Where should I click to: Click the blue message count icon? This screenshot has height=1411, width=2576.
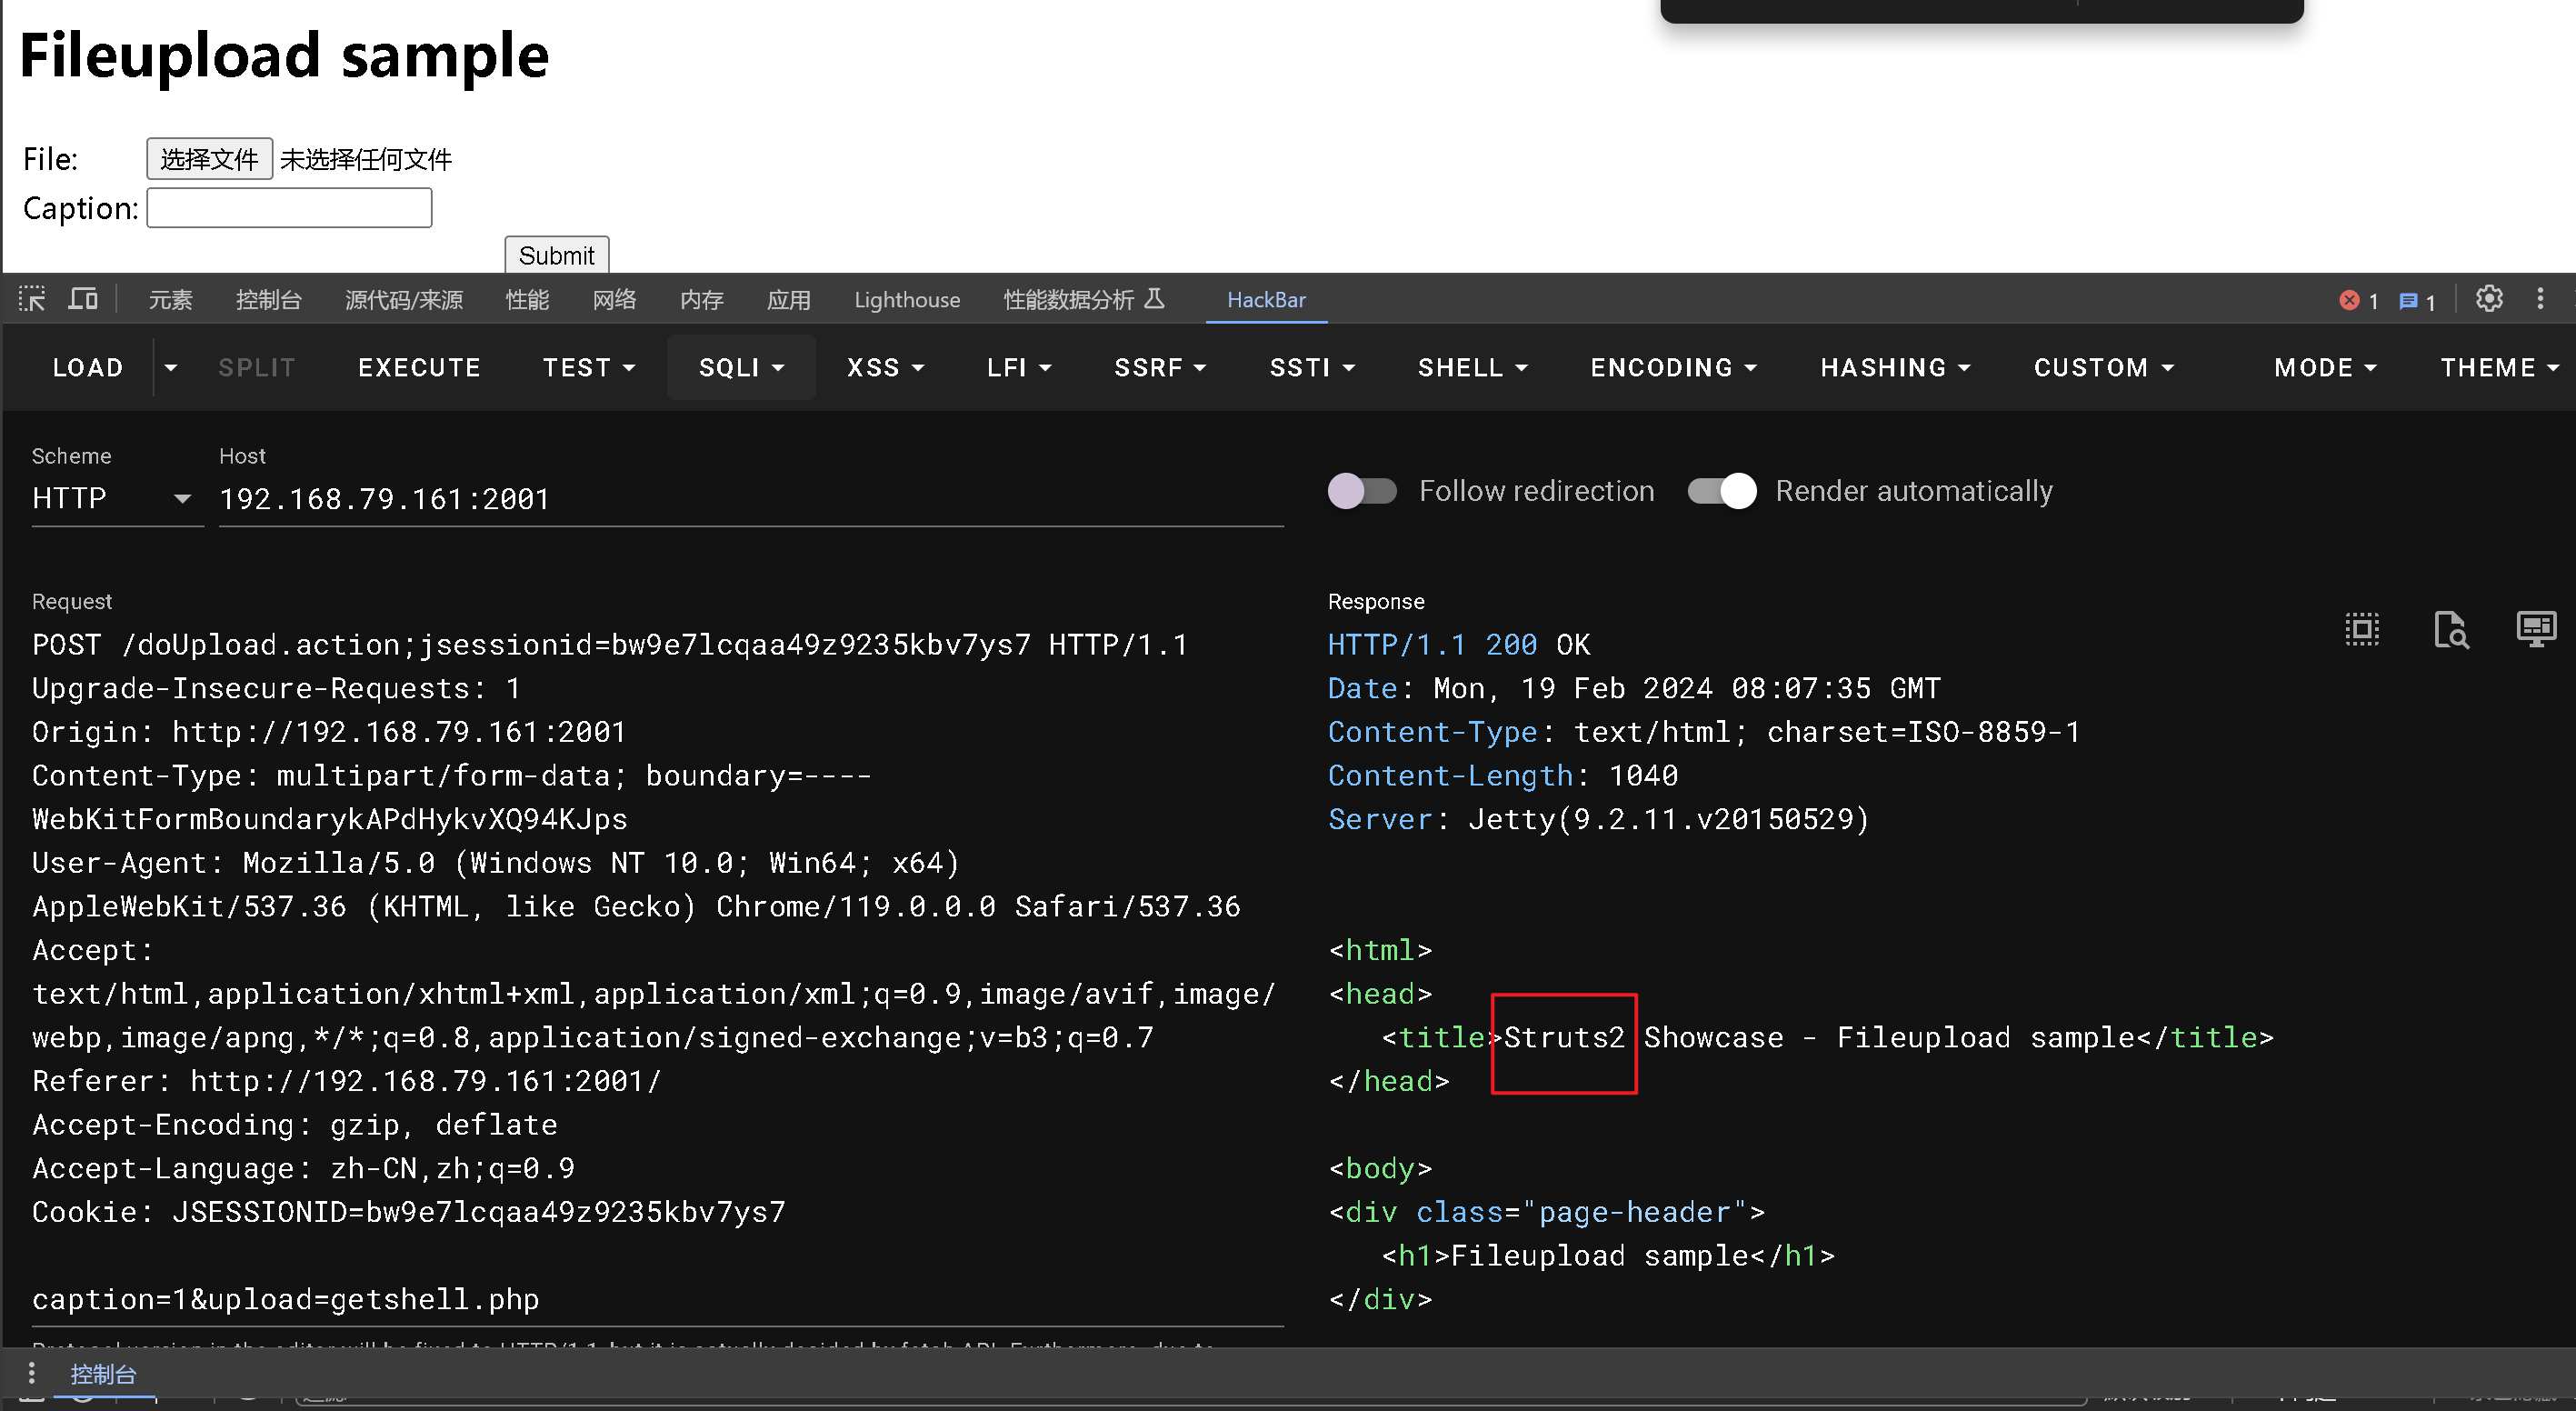2409,301
